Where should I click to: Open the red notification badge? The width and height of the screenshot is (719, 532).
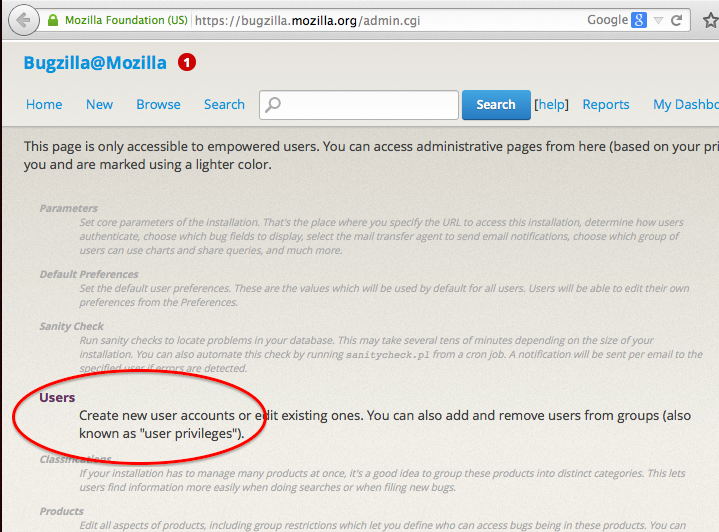tap(187, 62)
